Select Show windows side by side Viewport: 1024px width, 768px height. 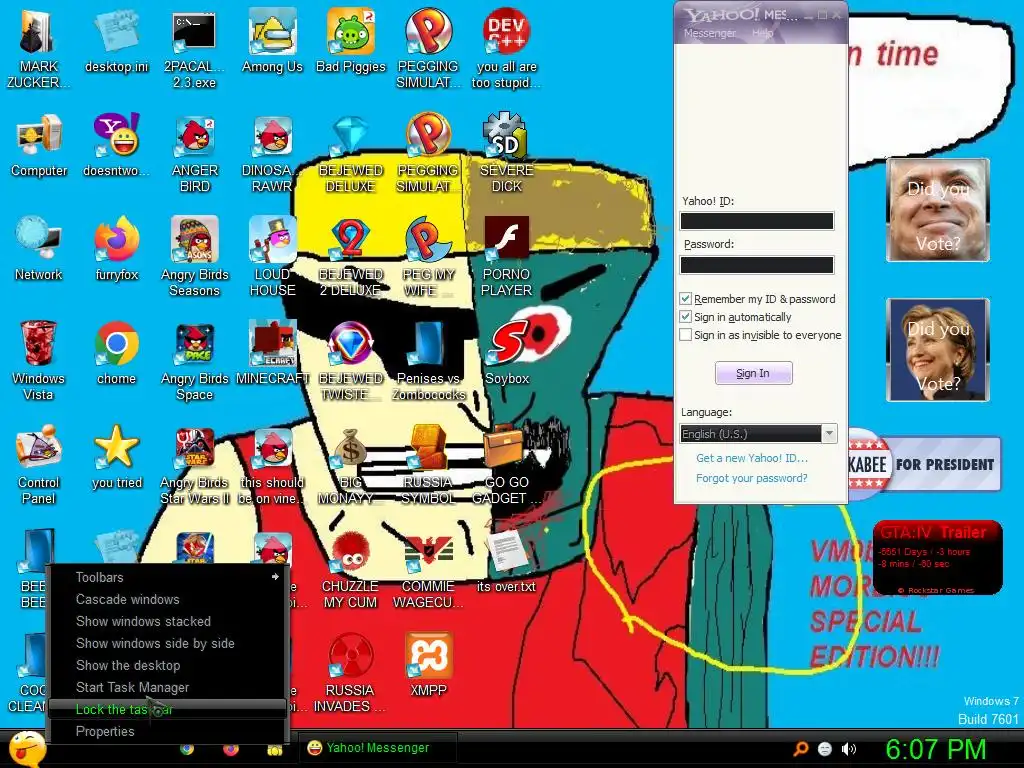(168, 643)
